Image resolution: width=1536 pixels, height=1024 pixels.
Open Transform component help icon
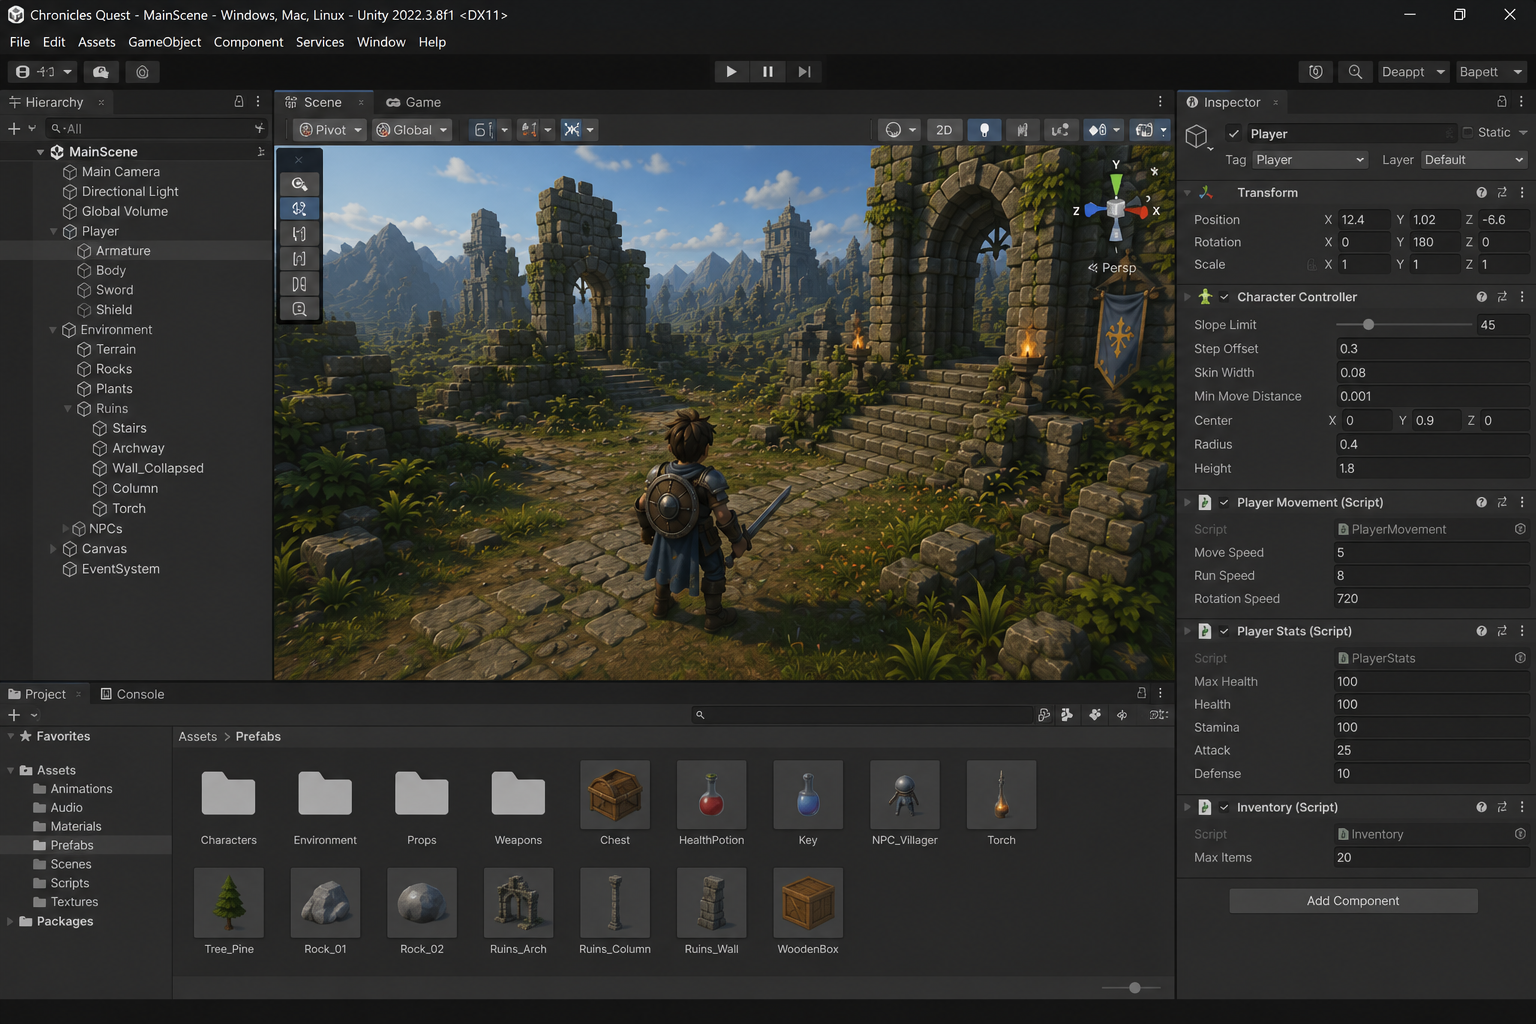click(1481, 192)
